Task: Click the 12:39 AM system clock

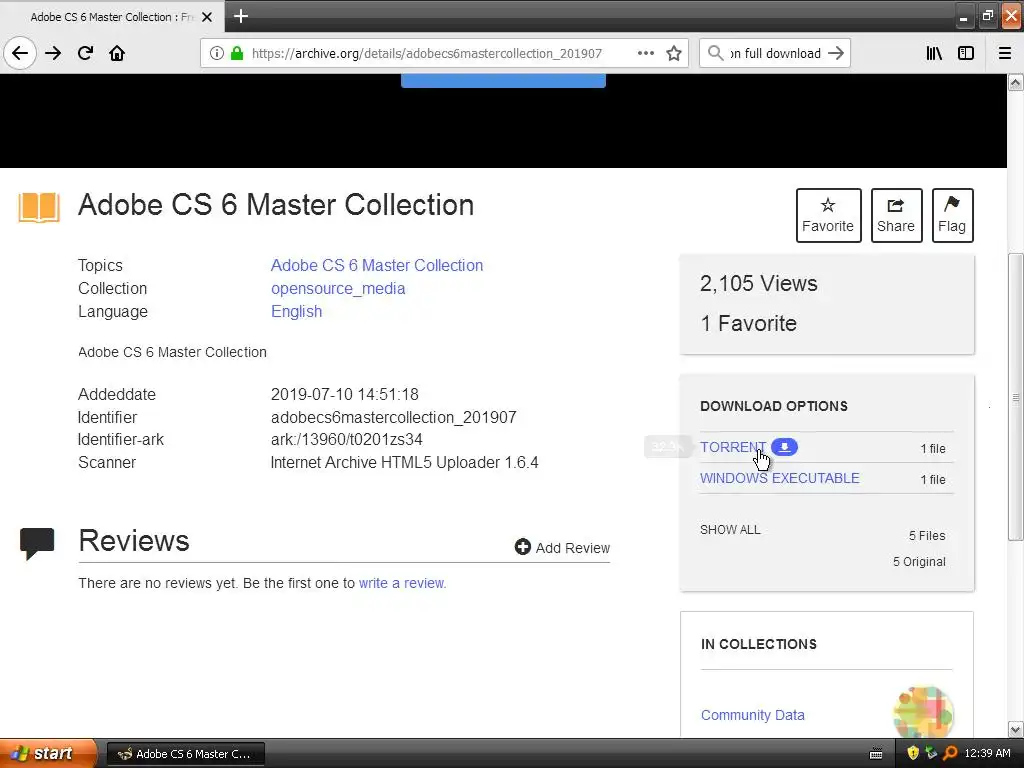Action: [x=987, y=753]
